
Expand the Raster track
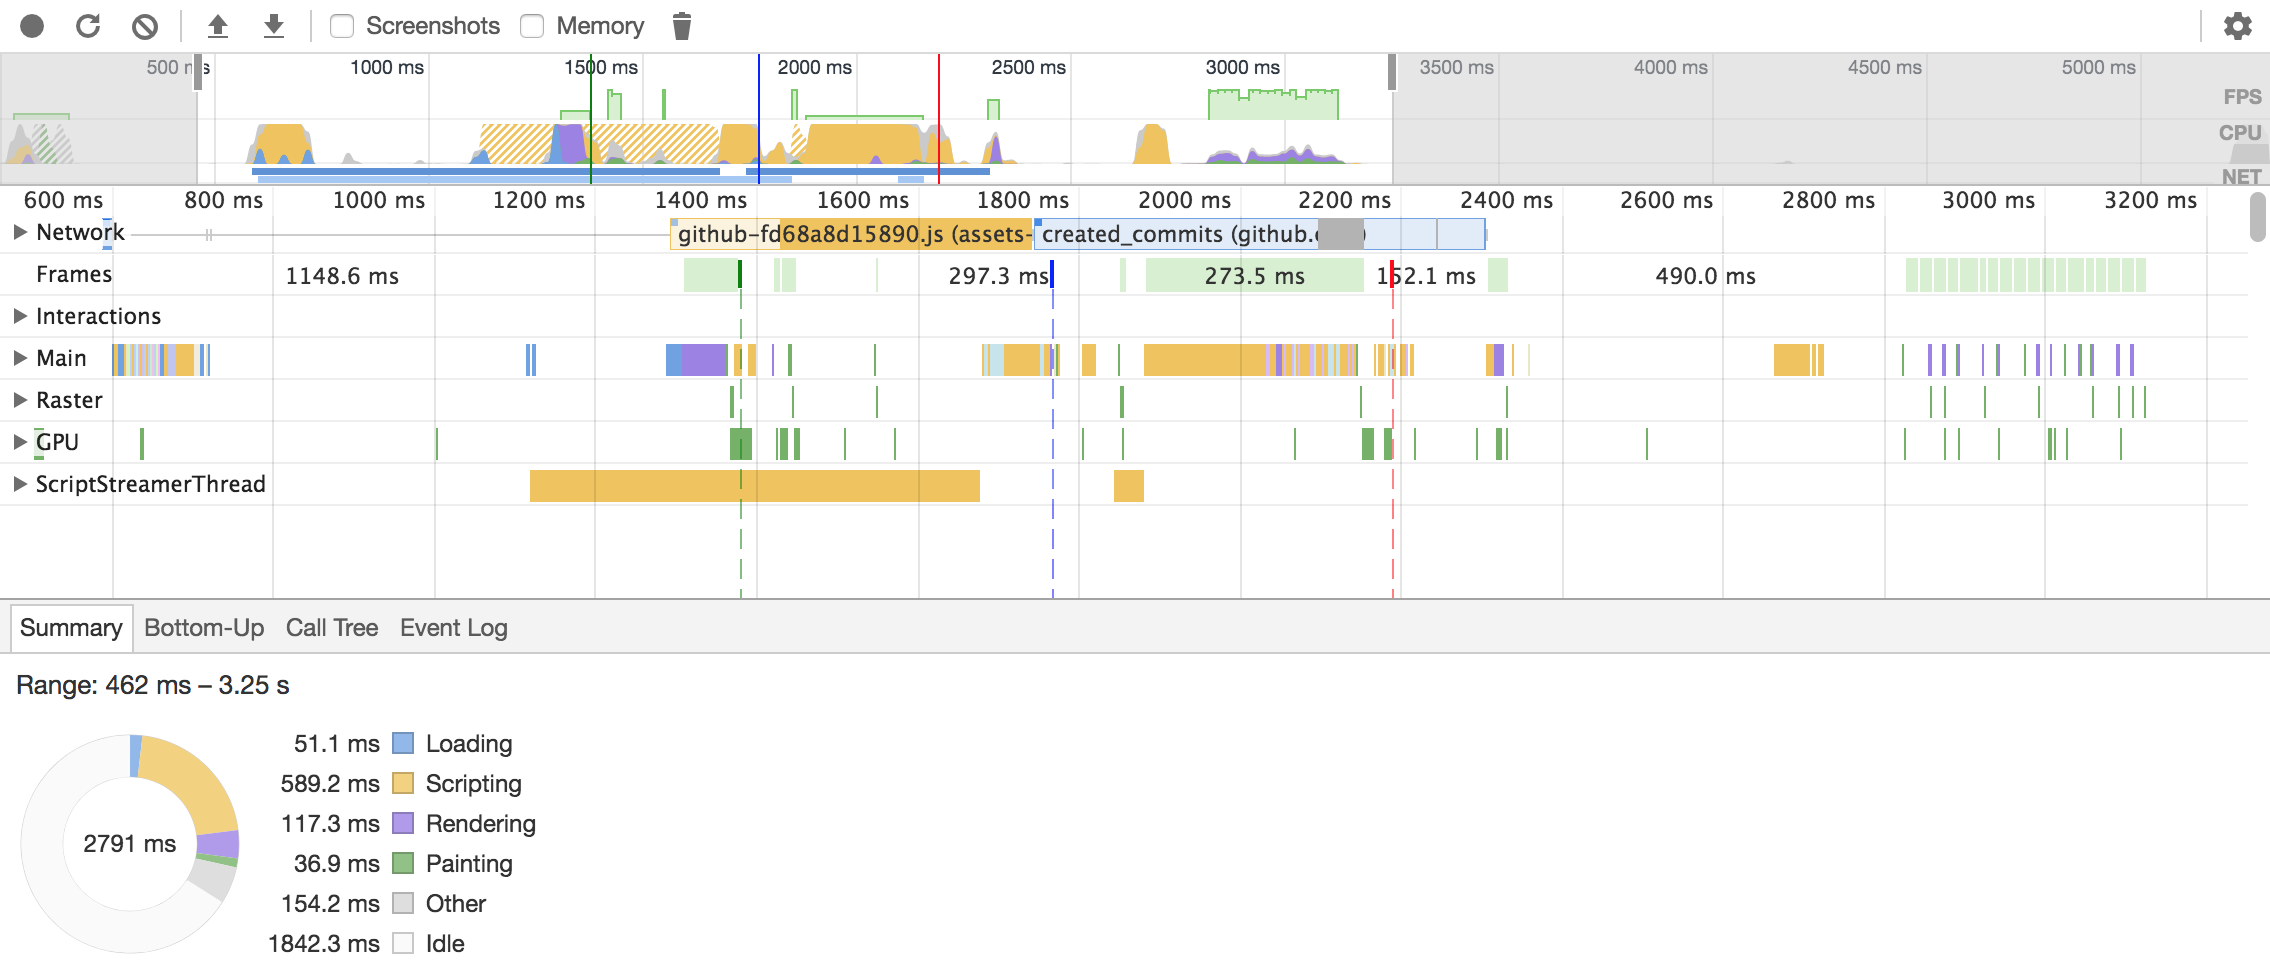19,400
